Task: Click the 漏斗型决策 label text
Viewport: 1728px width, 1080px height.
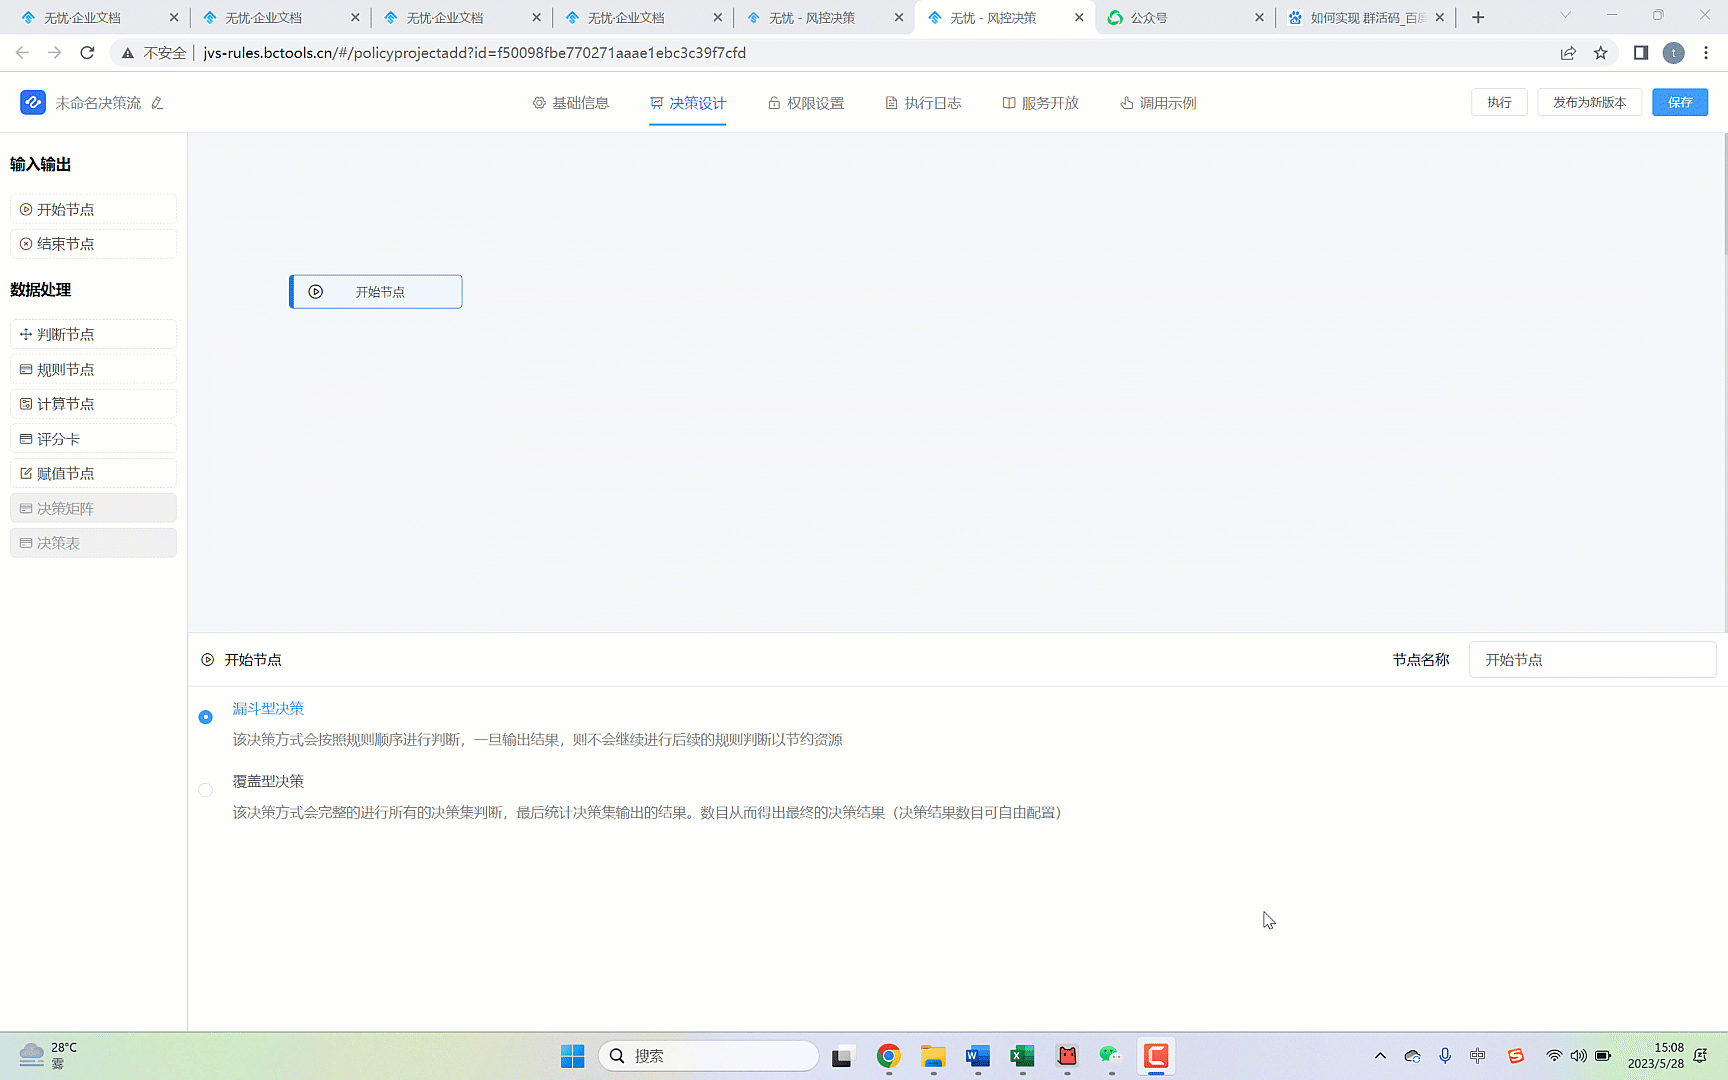Action: click(268, 708)
